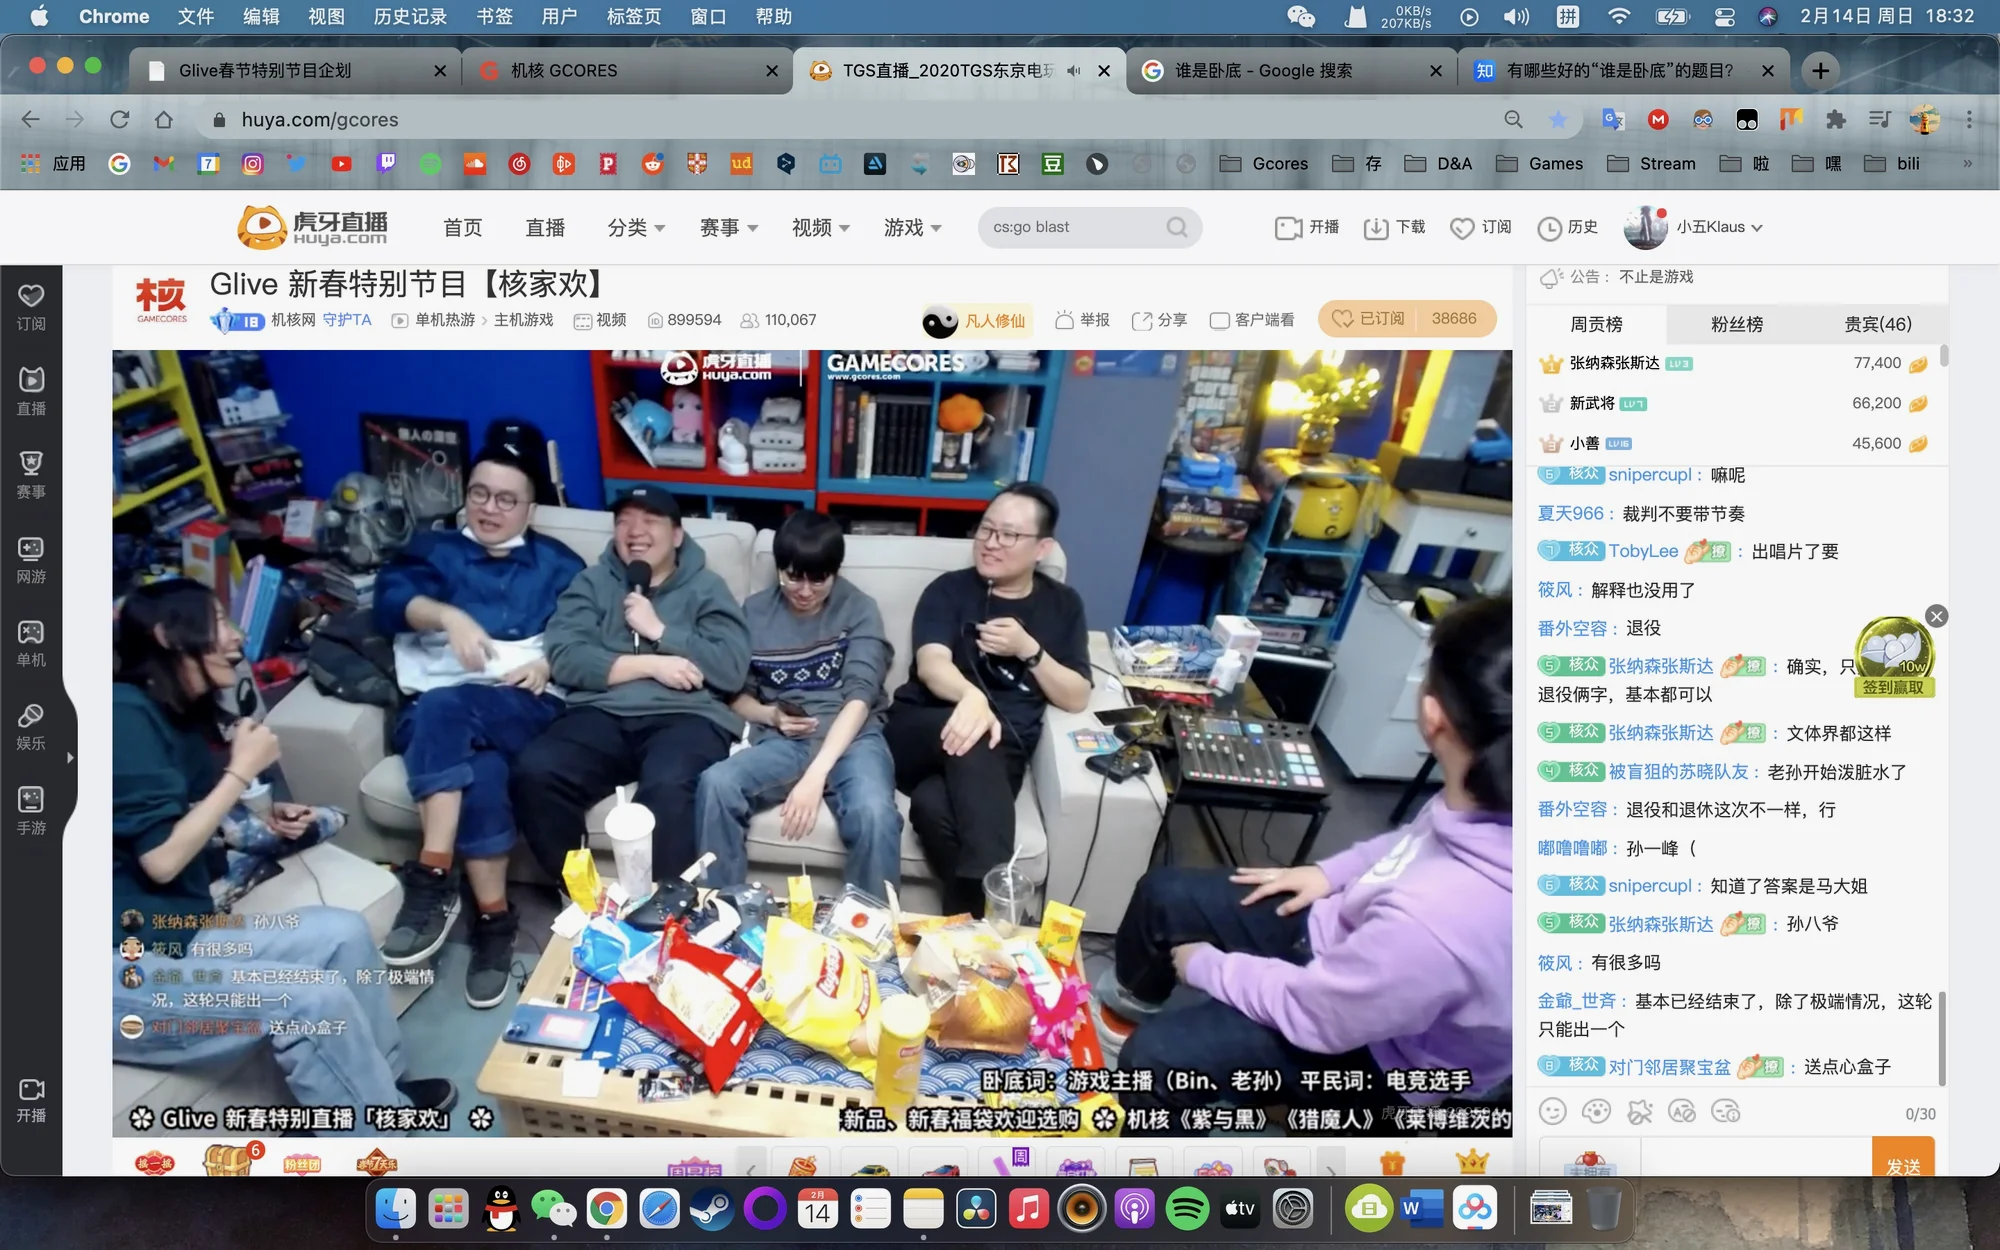Click the 首页 home link
Viewport: 2000px width, 1250px height.
462,228
